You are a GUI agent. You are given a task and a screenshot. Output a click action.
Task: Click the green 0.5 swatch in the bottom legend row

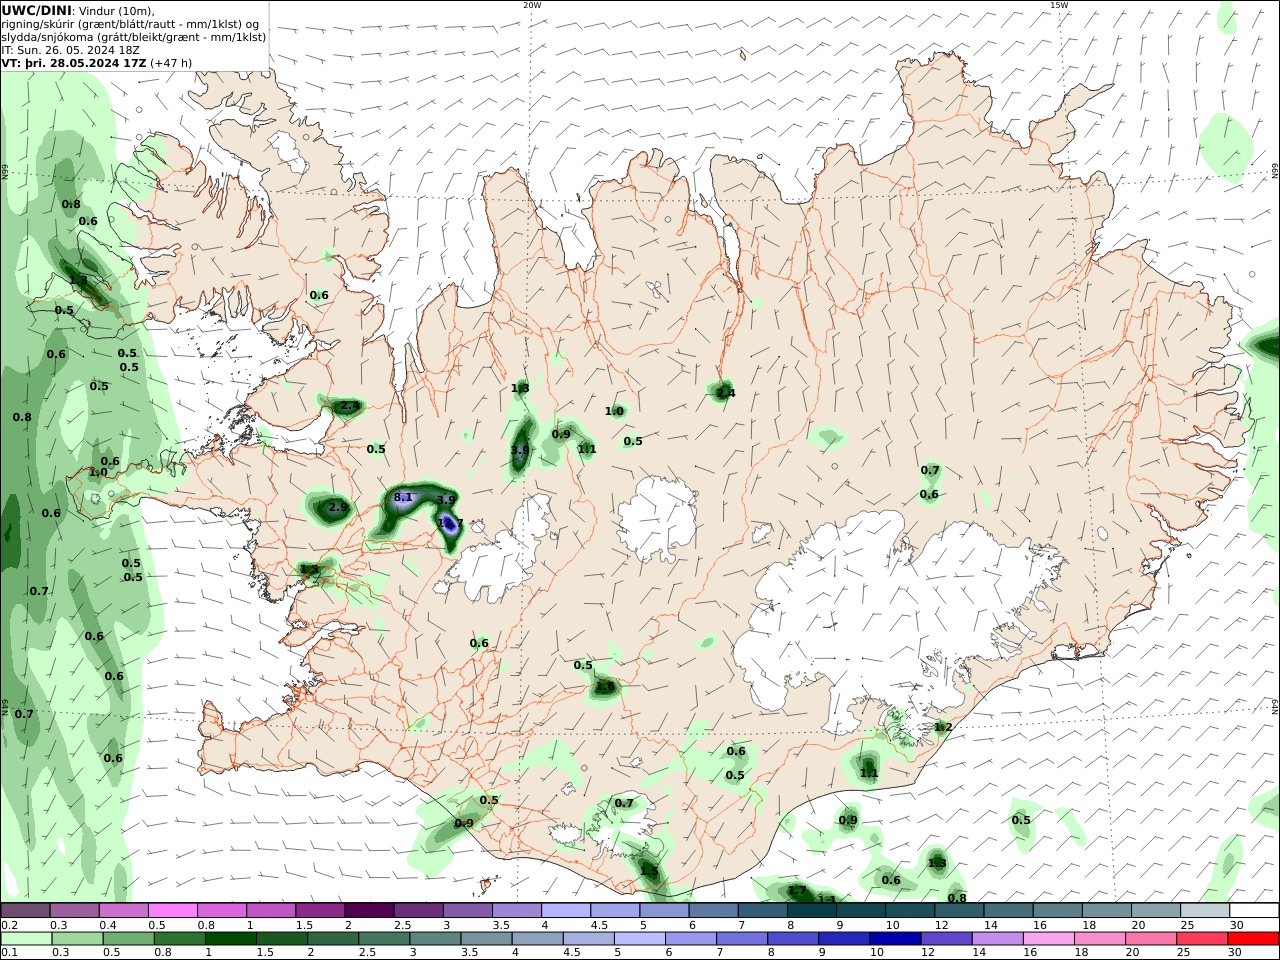(x=129, y=939)
